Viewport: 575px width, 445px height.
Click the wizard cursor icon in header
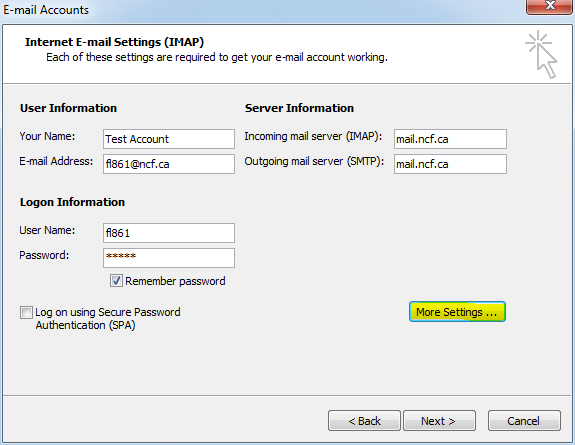[x=541, y=54]
